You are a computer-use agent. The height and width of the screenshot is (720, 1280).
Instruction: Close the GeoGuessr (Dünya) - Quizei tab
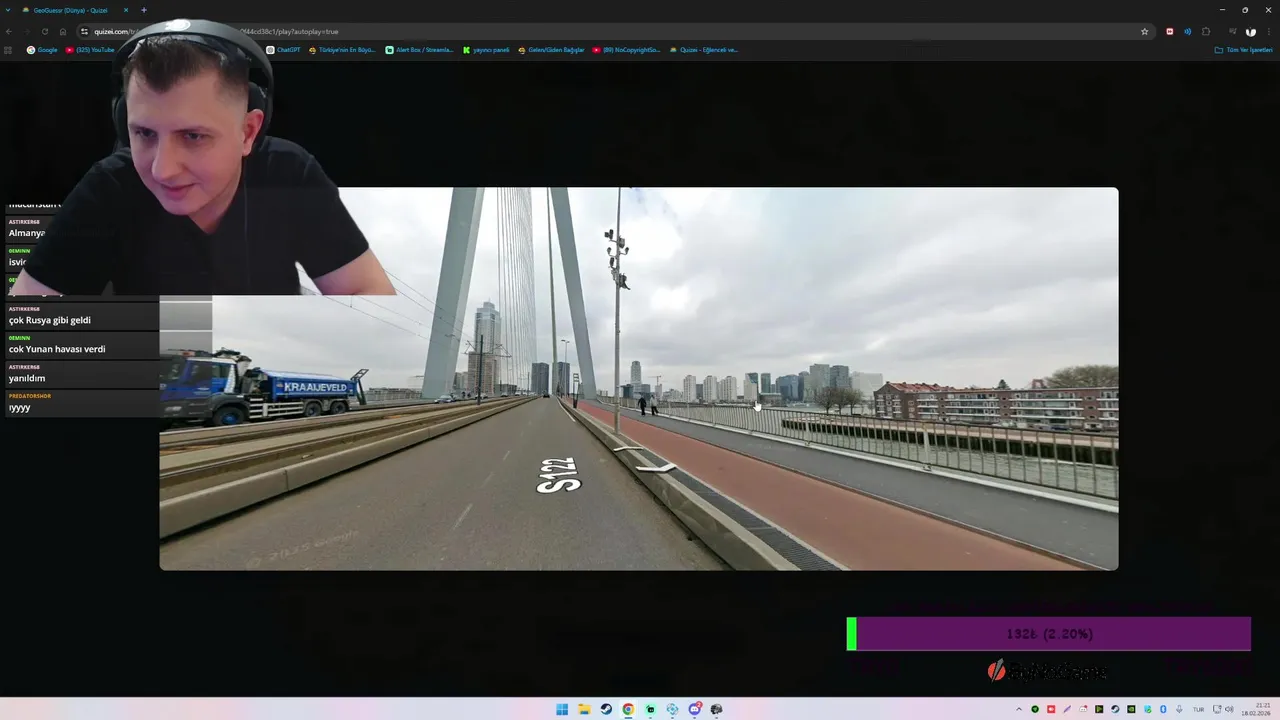pos(126,10)
